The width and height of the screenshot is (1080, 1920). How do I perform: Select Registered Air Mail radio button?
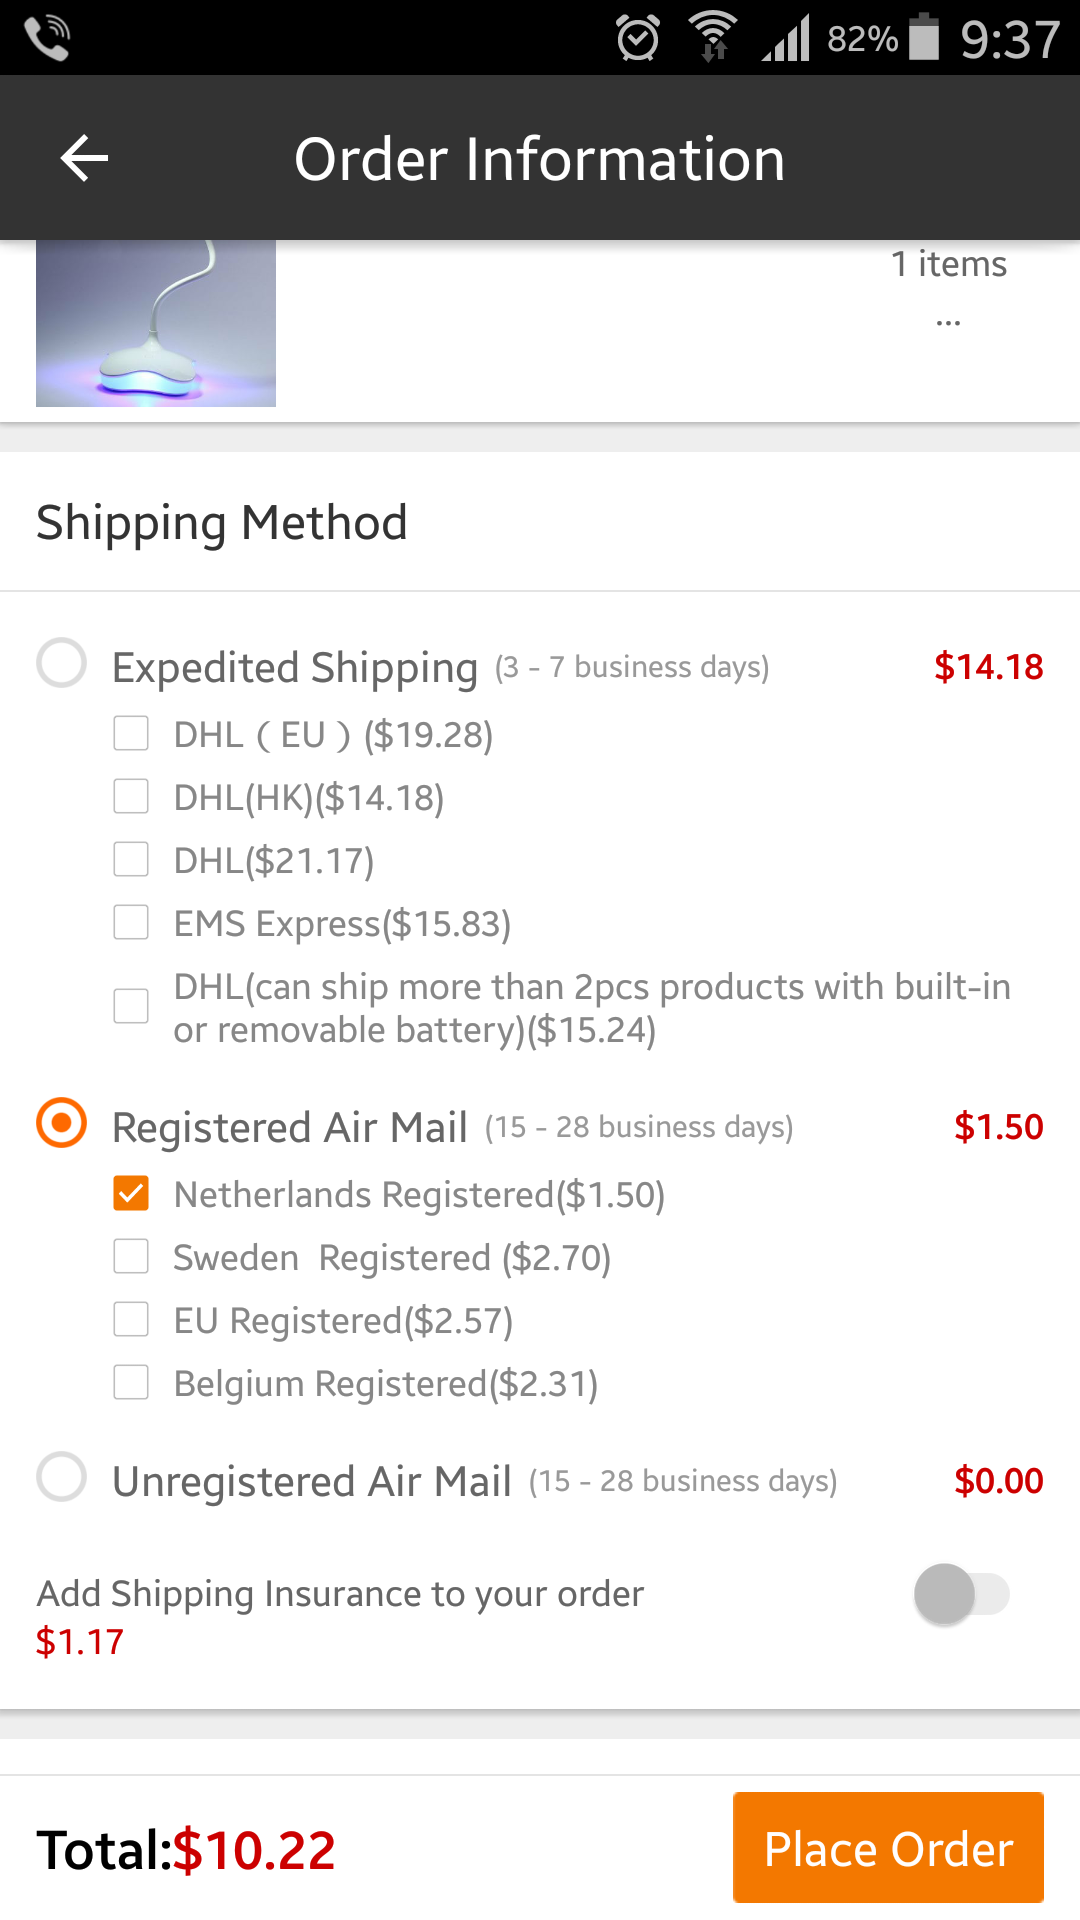[62, 1123]
